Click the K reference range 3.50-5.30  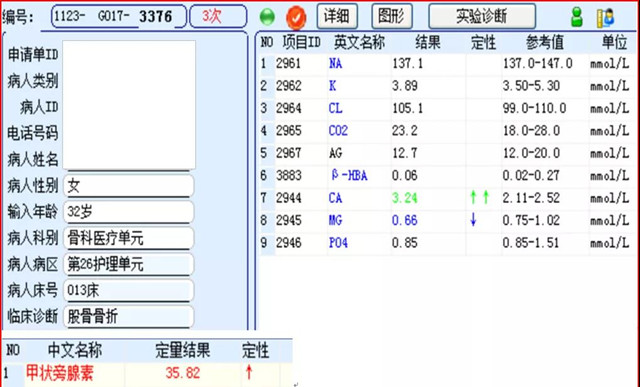pos(531,86)
